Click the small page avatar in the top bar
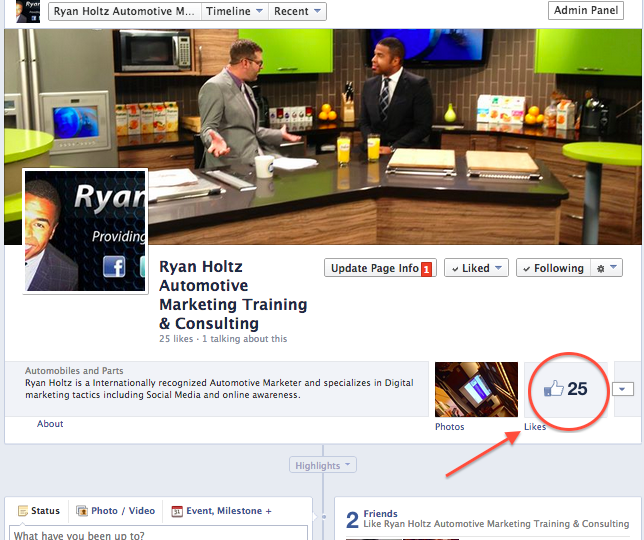Image resolution: width=644 pixels, height=540 pixels. point(28,11)
